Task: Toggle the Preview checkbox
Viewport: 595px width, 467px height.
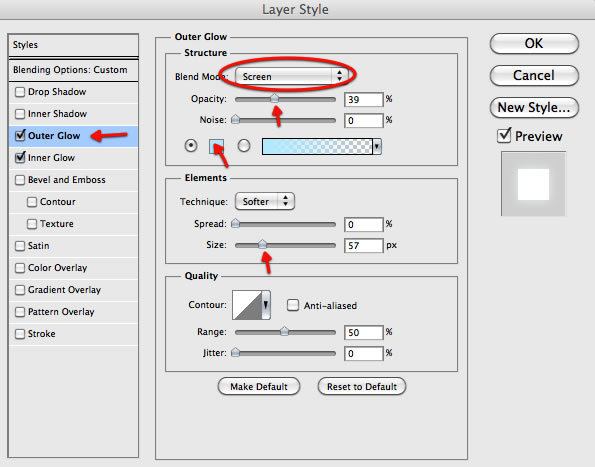Action: pos(504,135)
